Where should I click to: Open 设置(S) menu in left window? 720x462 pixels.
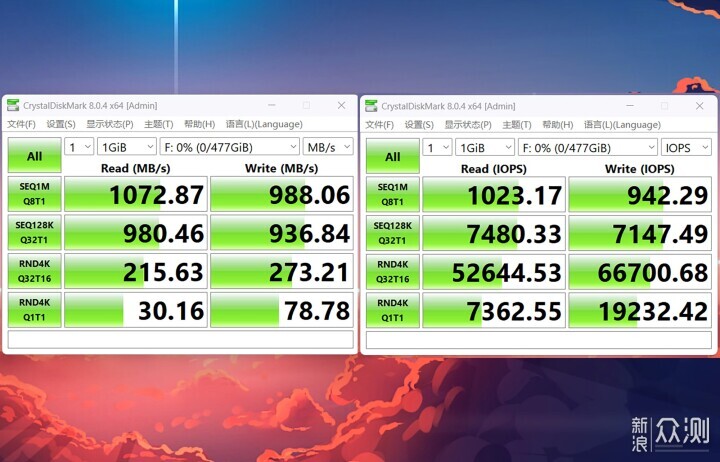[61, 124]
